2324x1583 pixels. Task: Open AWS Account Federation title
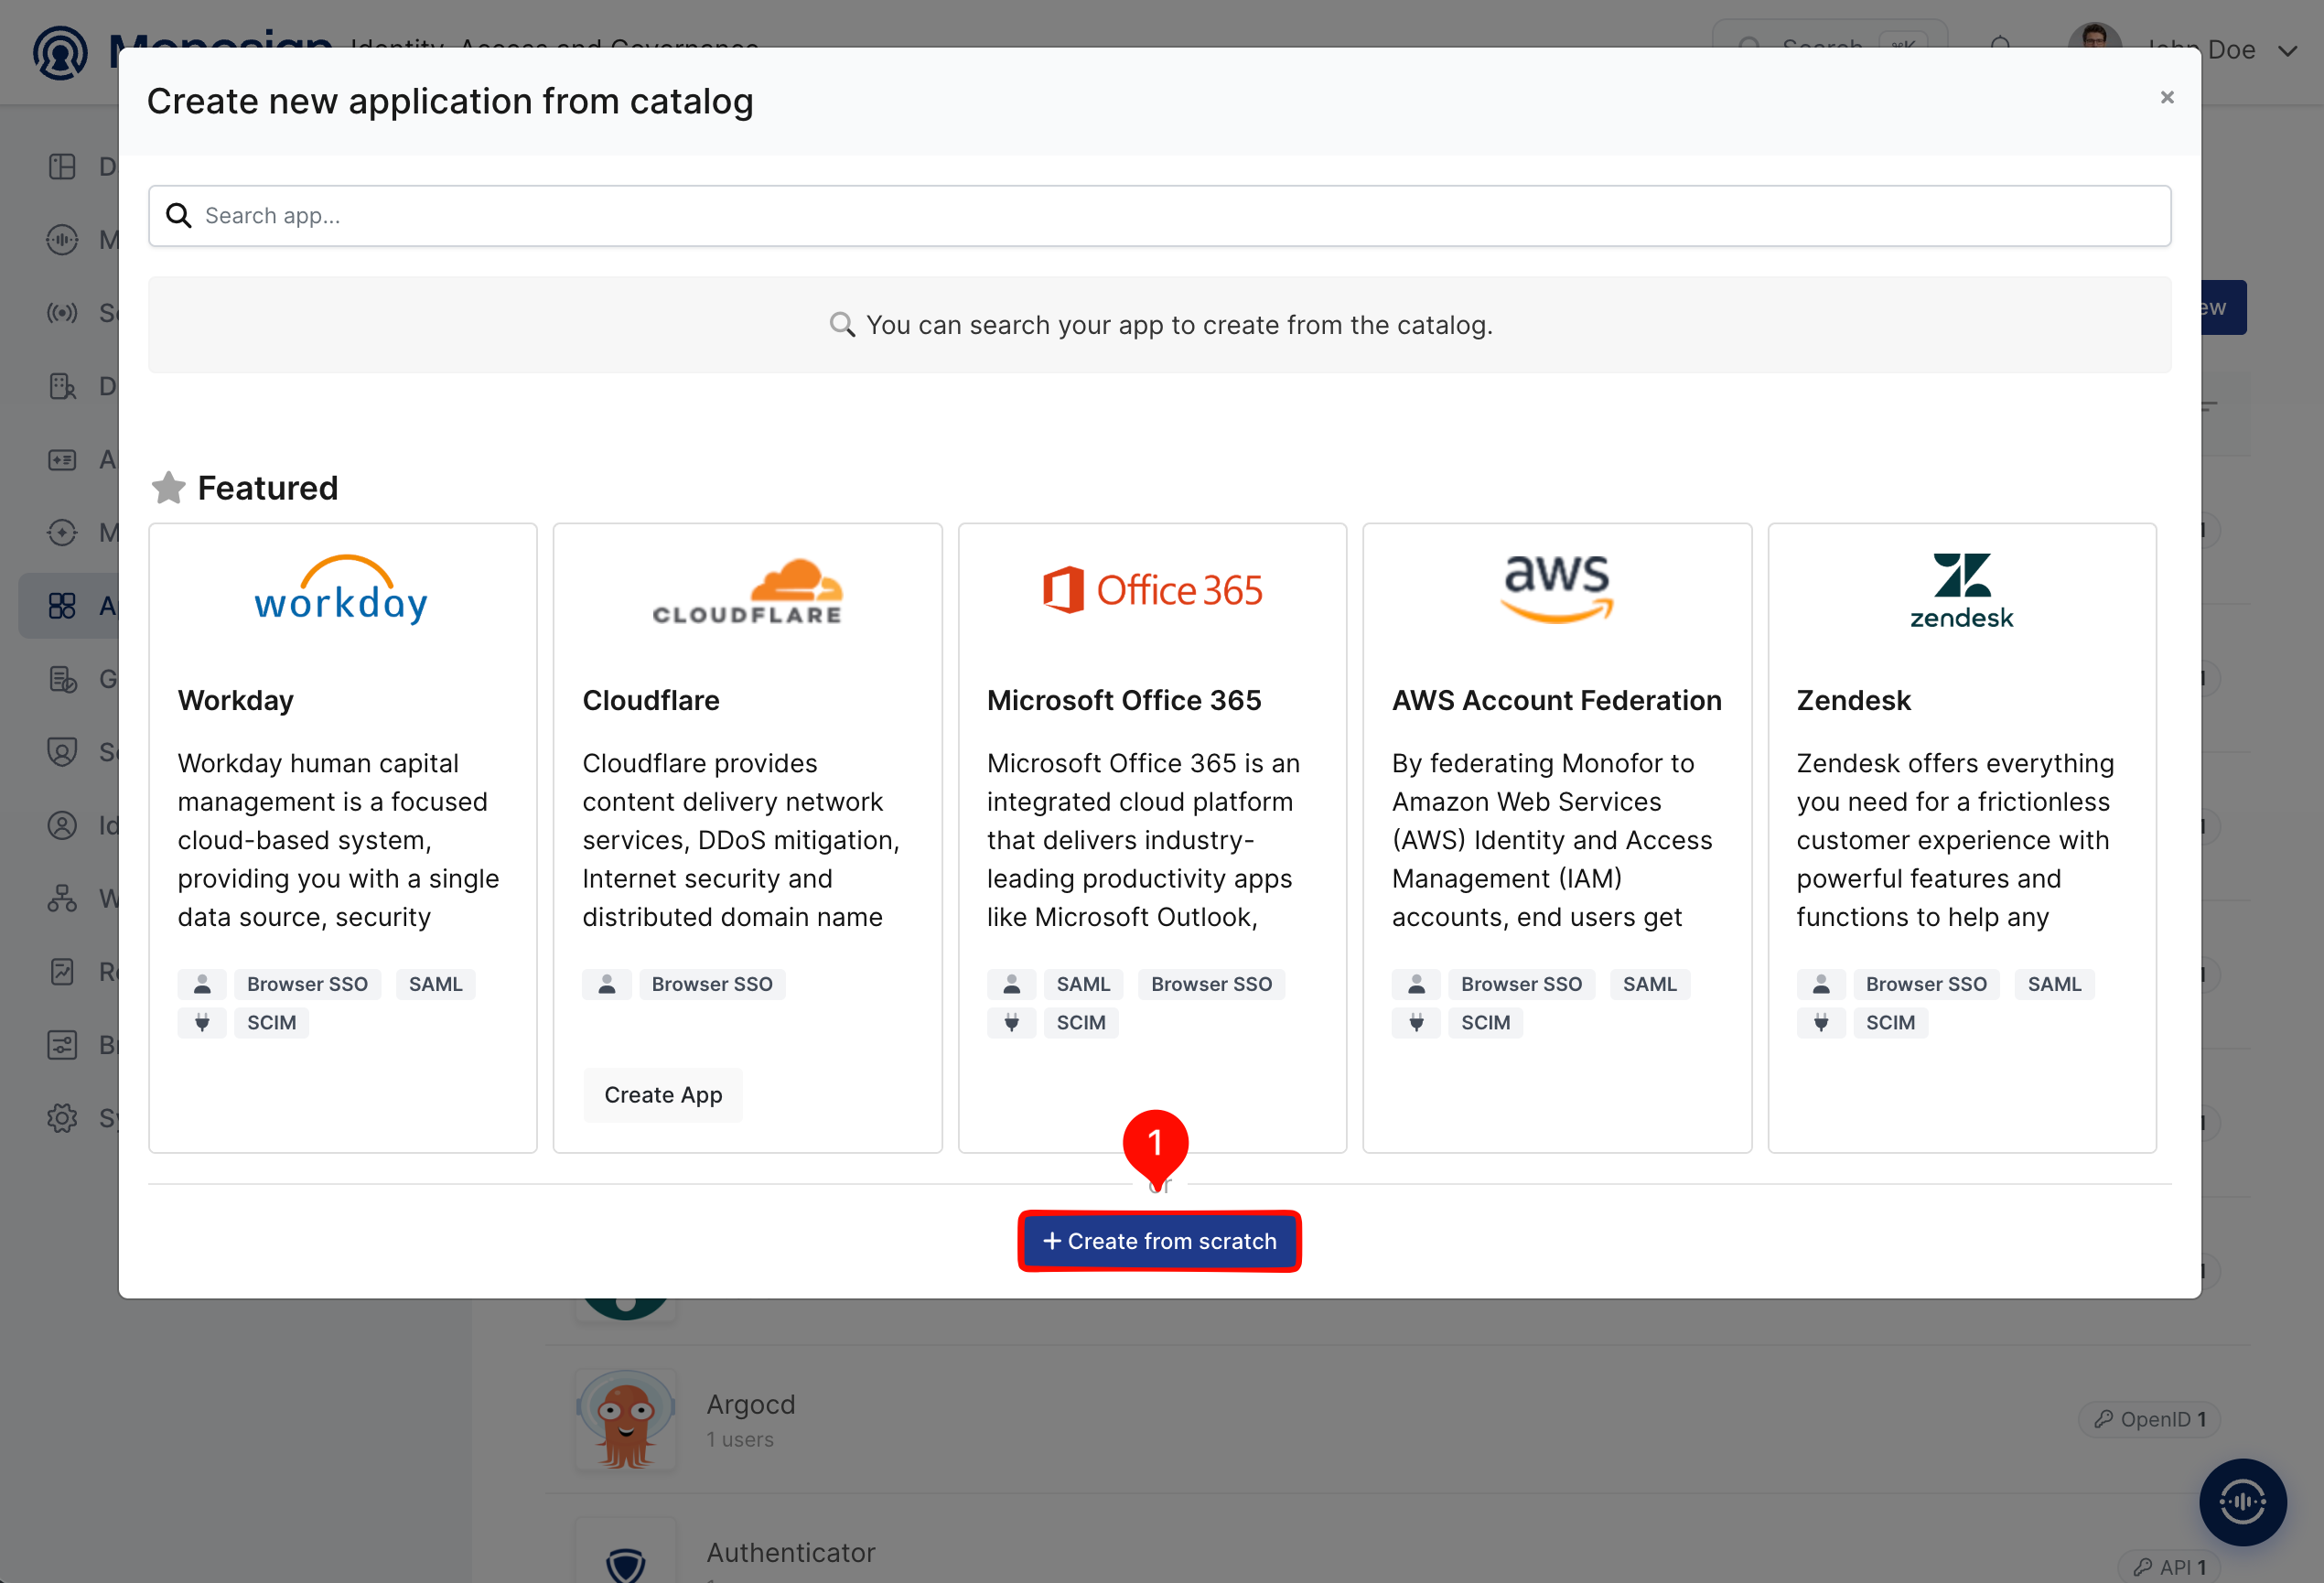1556,700
